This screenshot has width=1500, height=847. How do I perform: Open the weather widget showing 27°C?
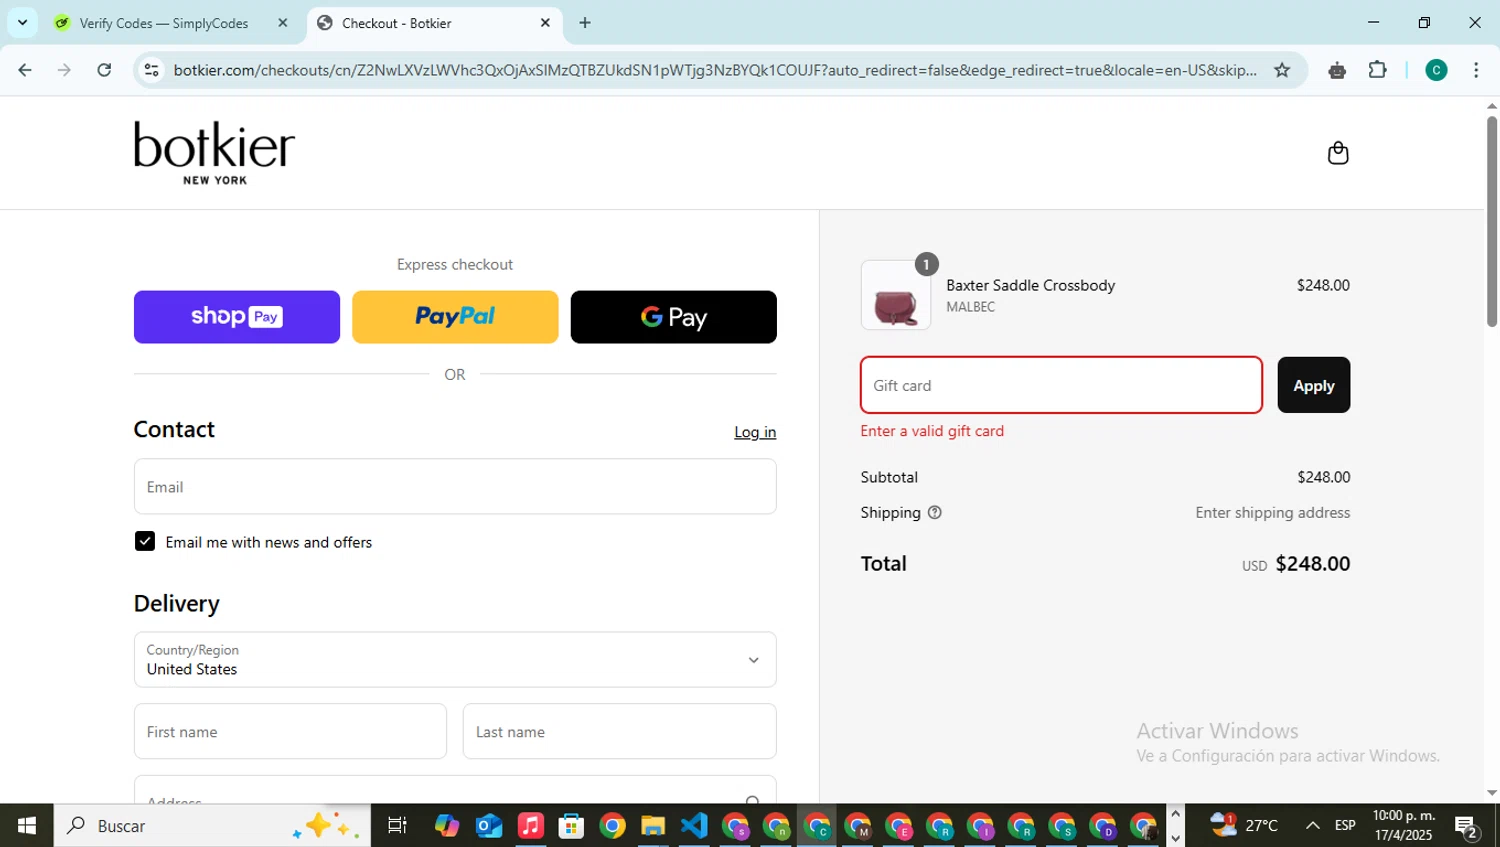pos(1244,826)
